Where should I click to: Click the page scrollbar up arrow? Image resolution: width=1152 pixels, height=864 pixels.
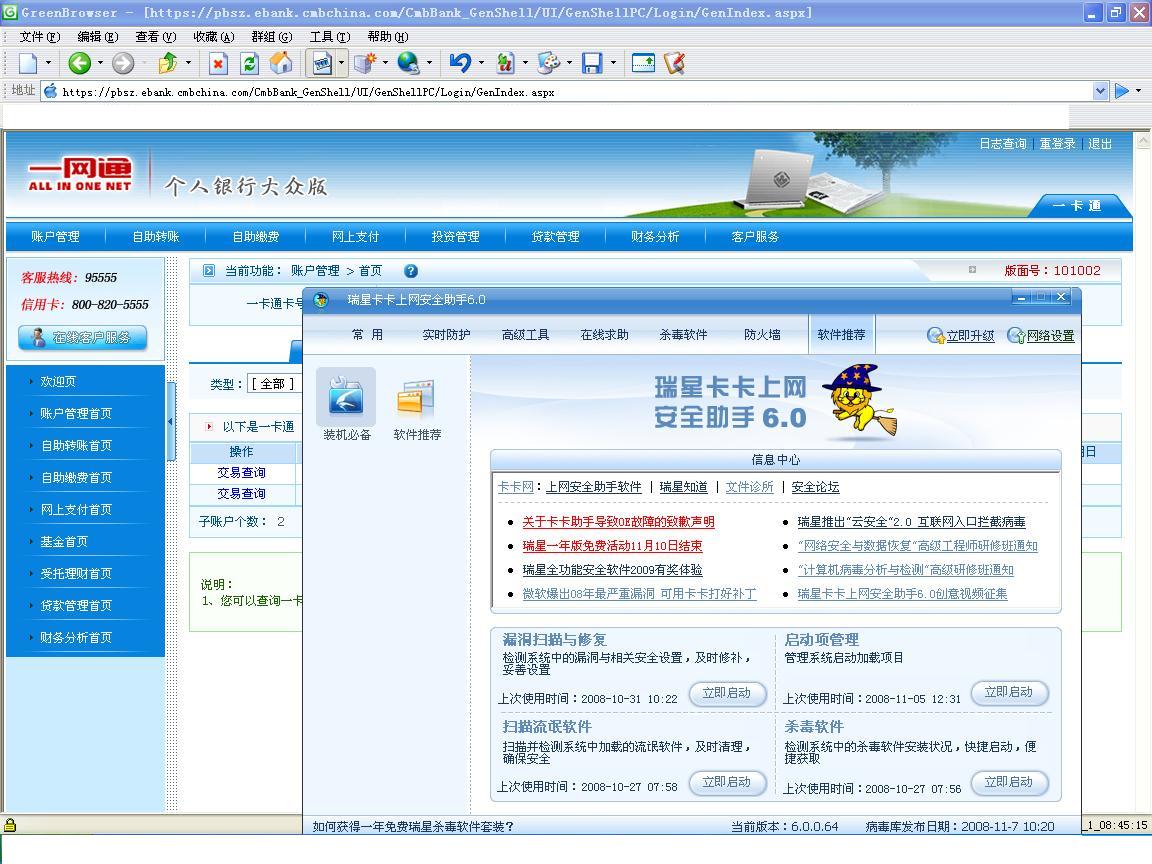(x=1143, y=140)
